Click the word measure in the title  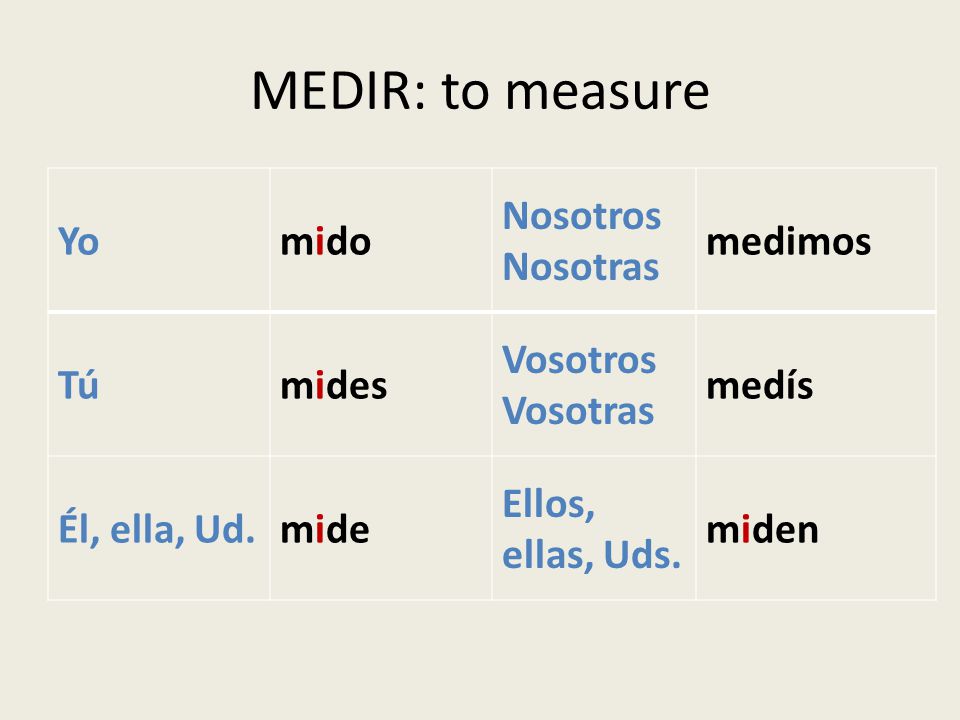pyautogui.click(x=607, y=94)
